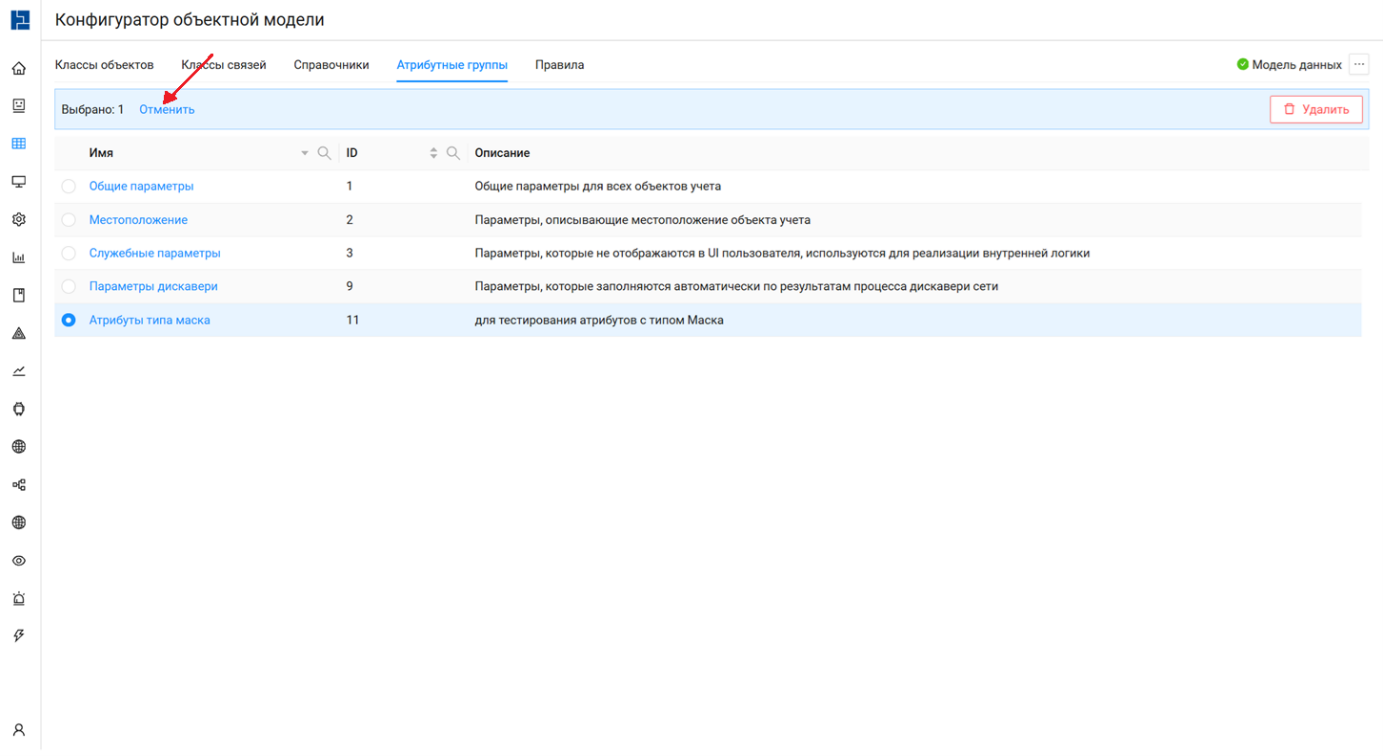Open the bar chart sidebar icon
Viewport: 1383px width, 756px height.
[18, 258]
